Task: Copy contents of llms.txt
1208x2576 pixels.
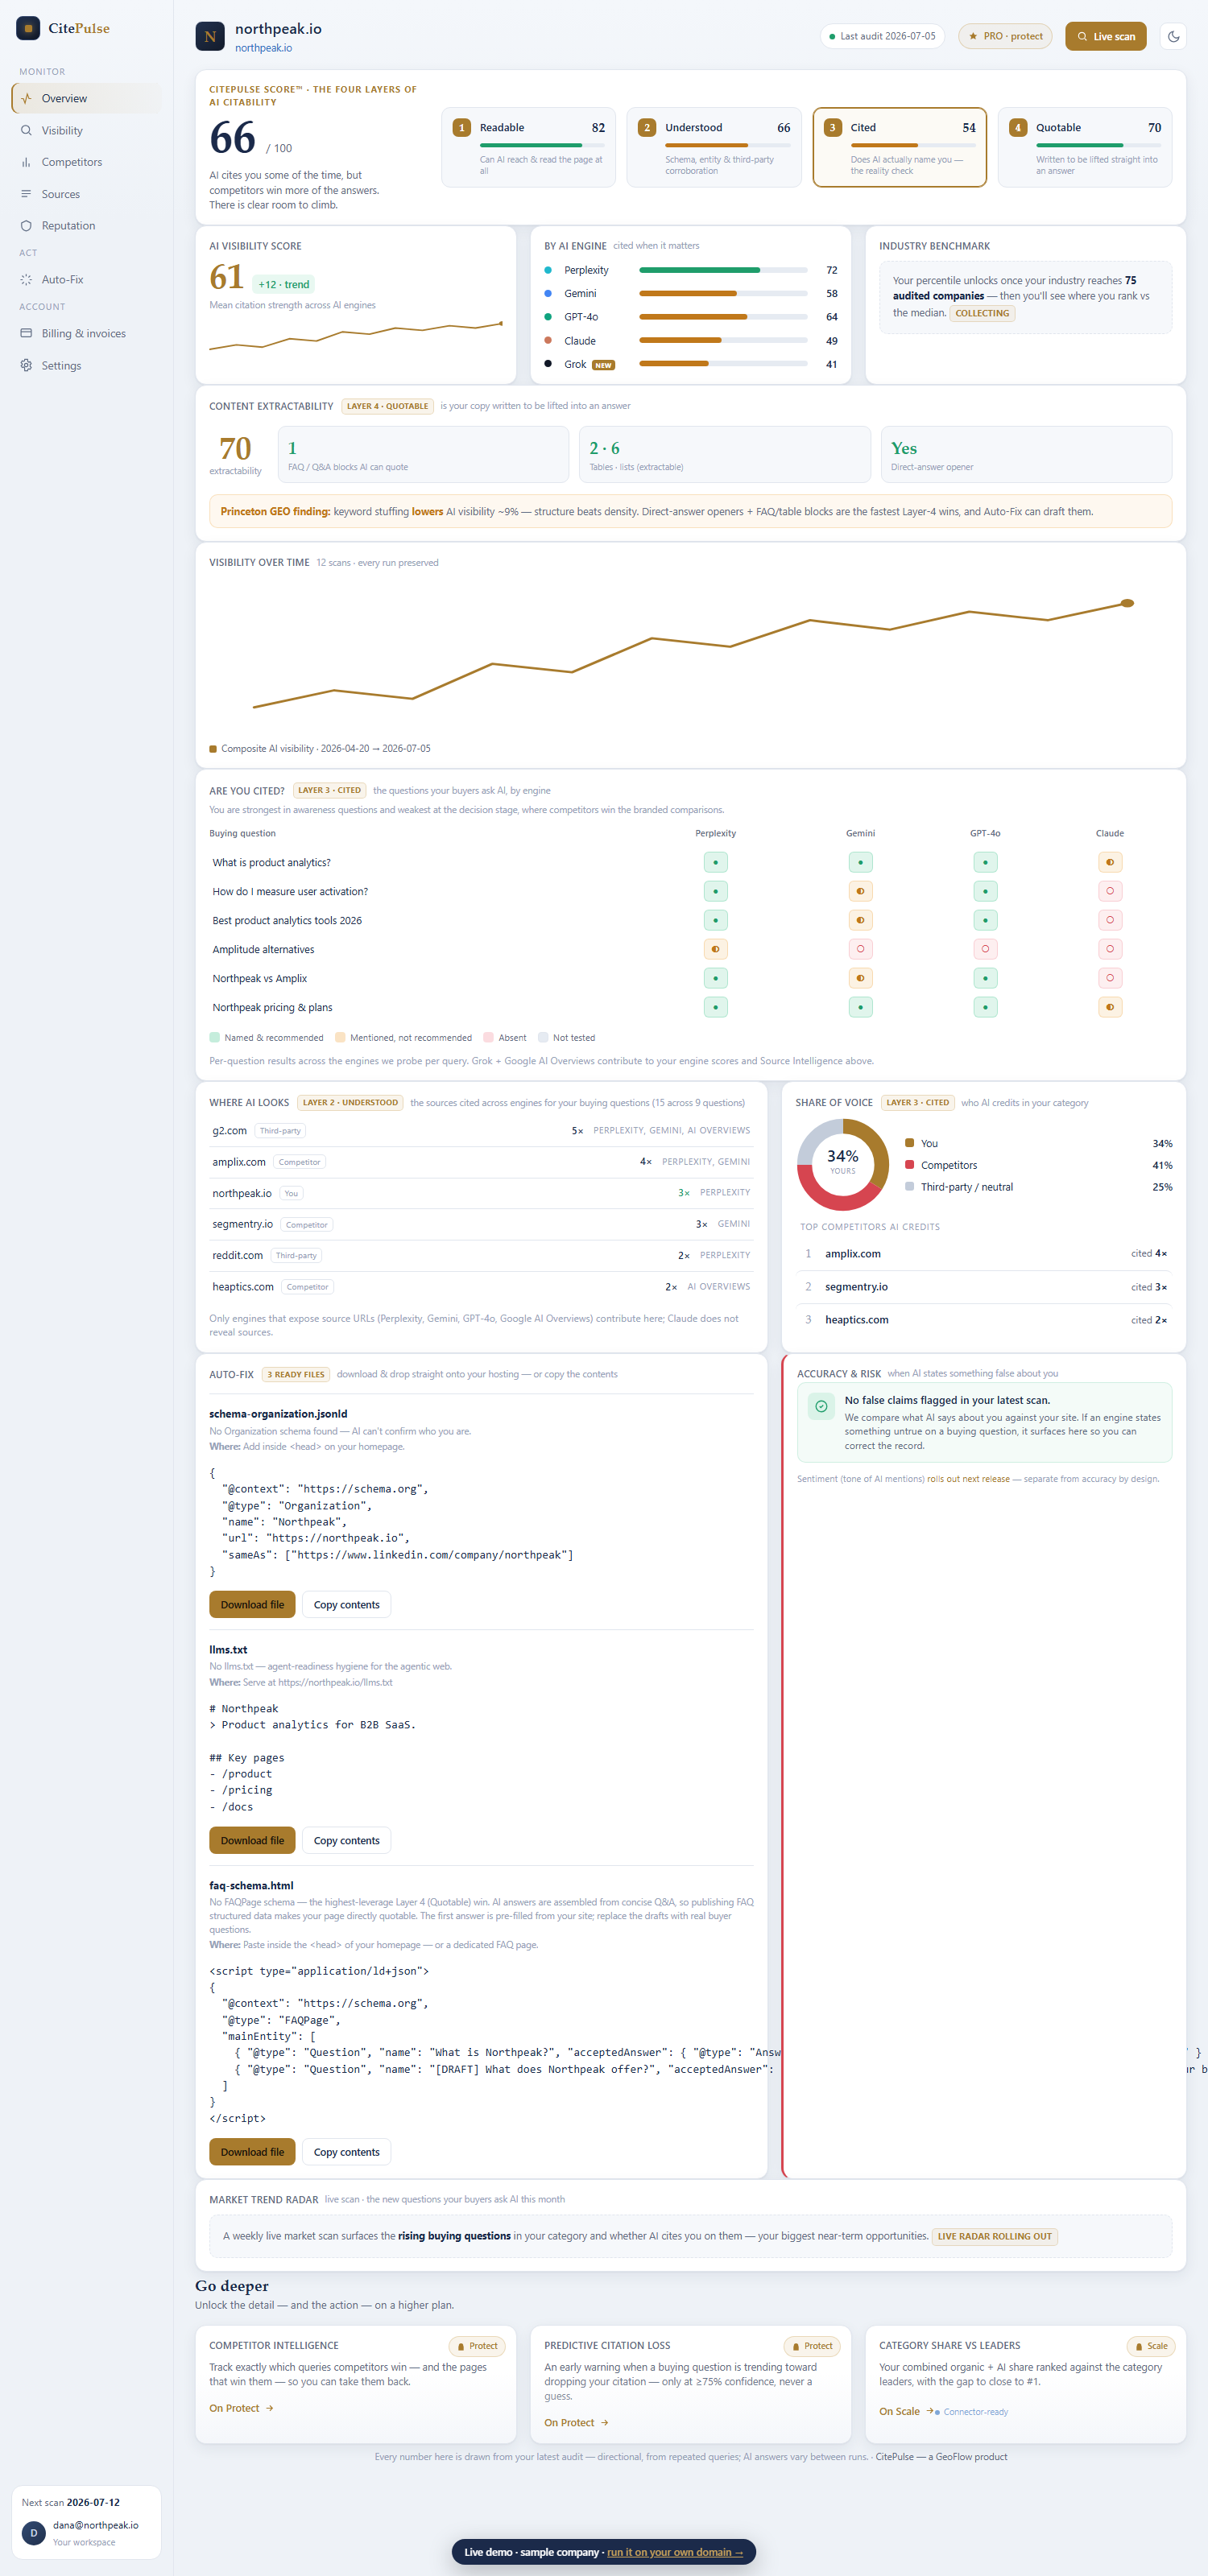Action: coord(346,1840)
